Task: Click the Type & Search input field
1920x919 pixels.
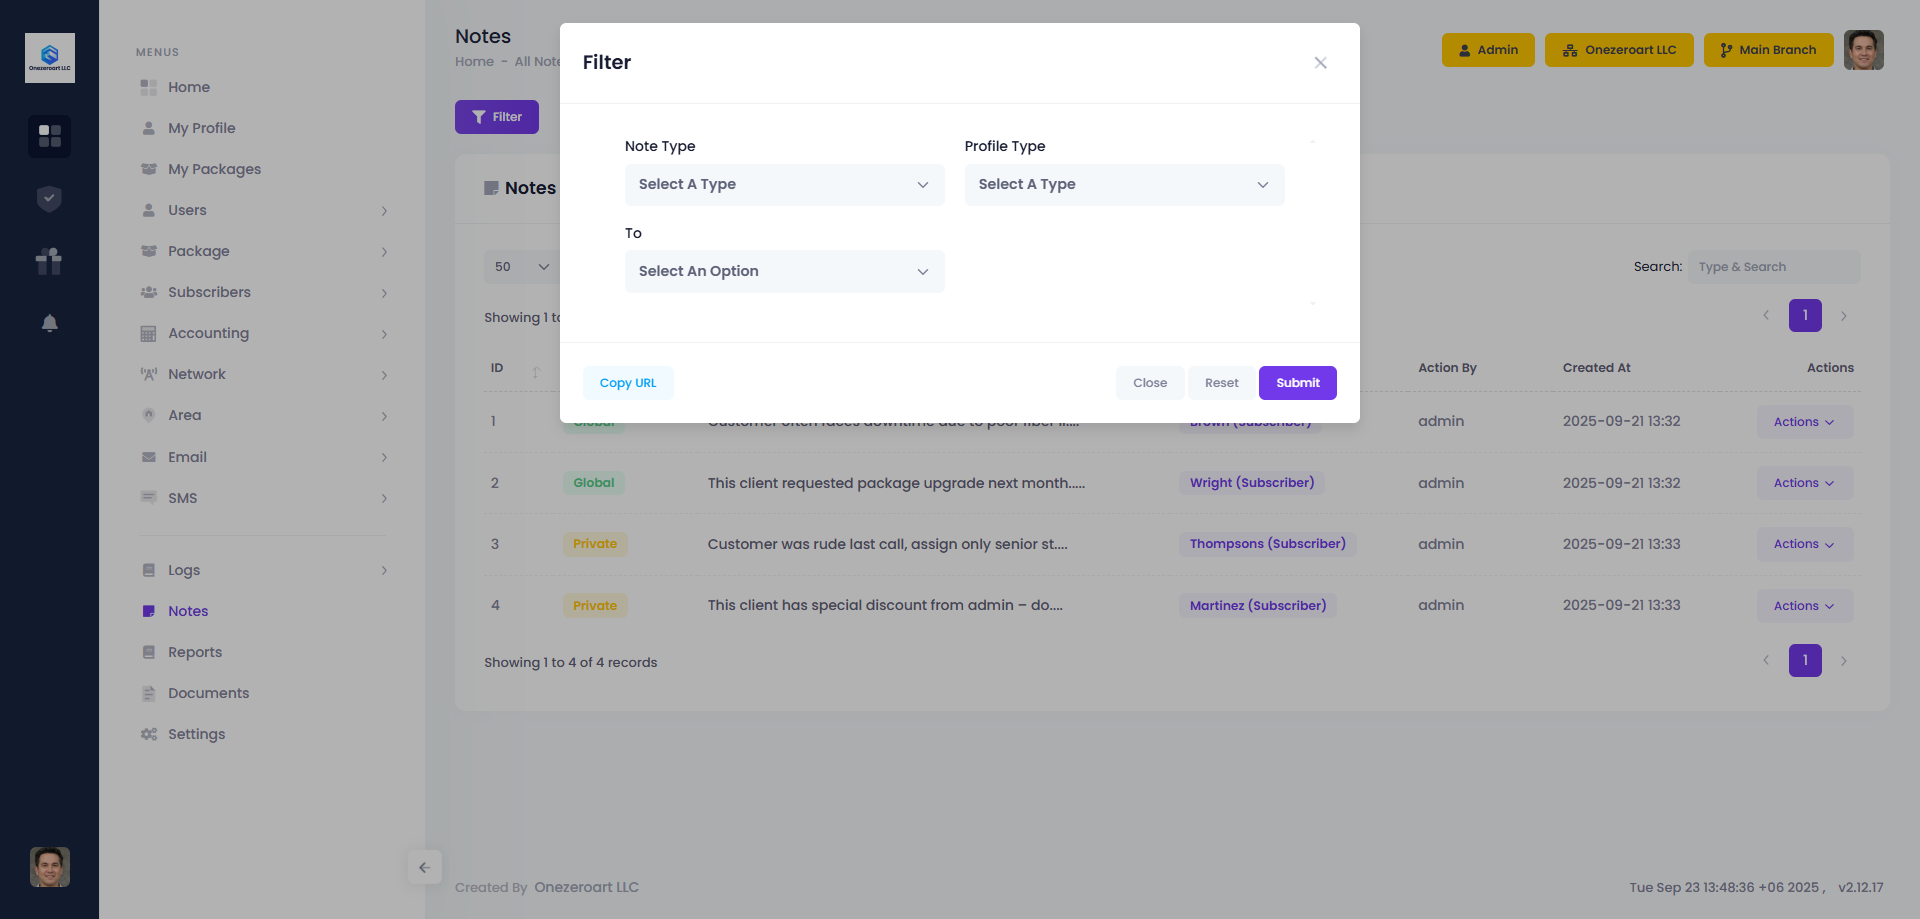Action: [1773, 267]
